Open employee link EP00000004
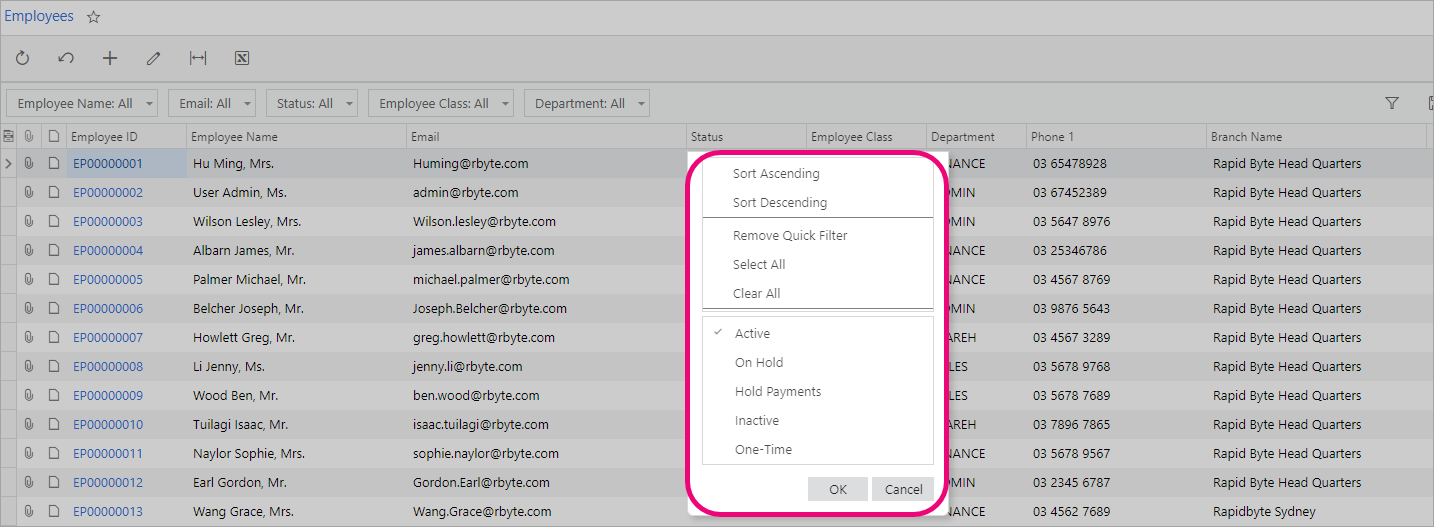Viewport: 1434px width, 527px height. pos(108,251)
